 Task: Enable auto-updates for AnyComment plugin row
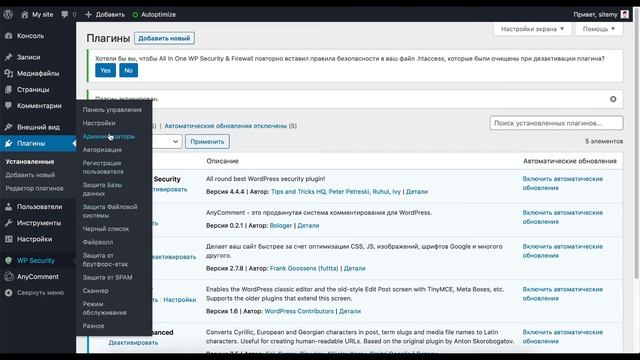click(x=562, y=217)
